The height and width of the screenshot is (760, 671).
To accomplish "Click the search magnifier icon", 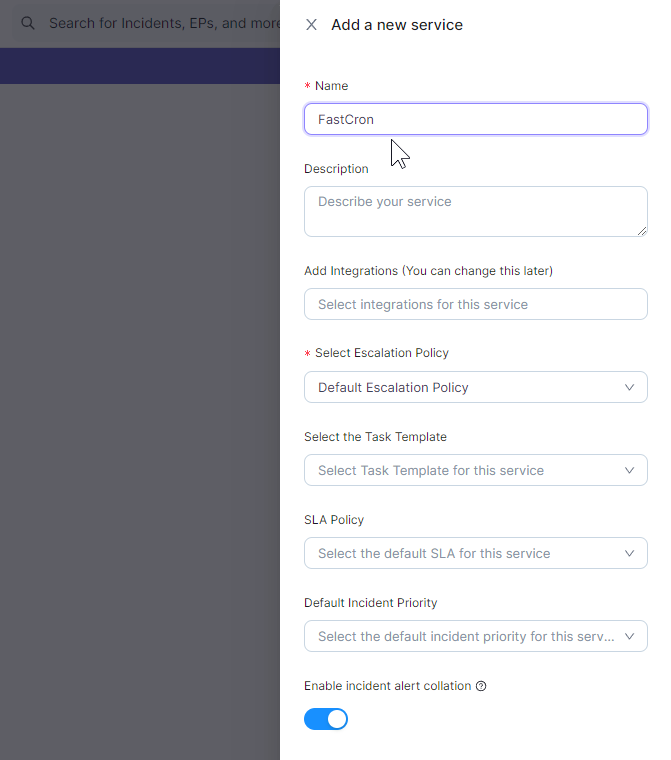I will [x=28, y=23].
